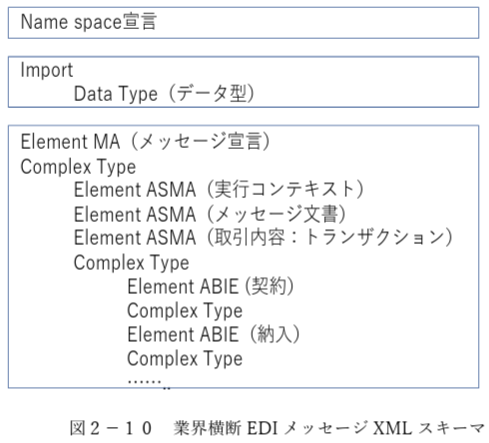The image size is (489, 443).
Task: Click the figure caption 図2-10
Action: click(111, 428)
